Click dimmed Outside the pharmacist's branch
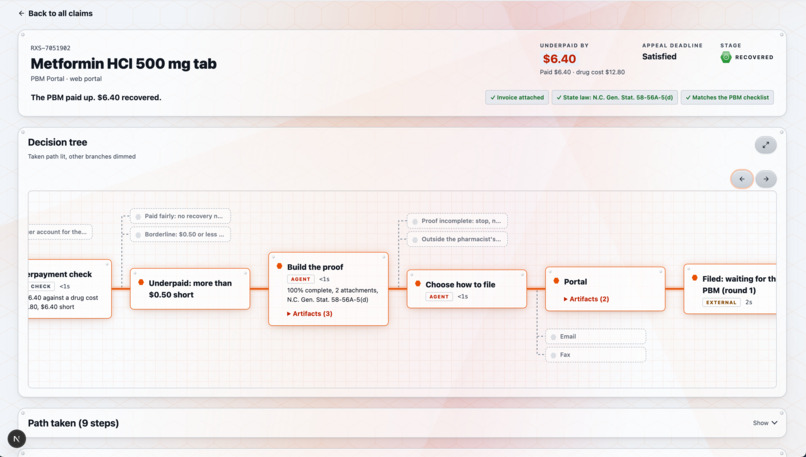806x457 pixels. click(x=457, y=239)
